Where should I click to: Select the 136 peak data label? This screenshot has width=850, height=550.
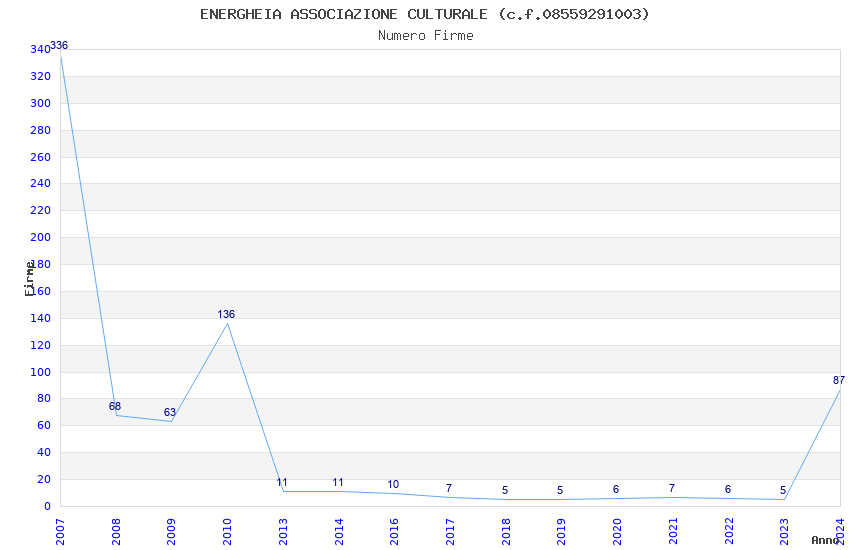(226, 314)
